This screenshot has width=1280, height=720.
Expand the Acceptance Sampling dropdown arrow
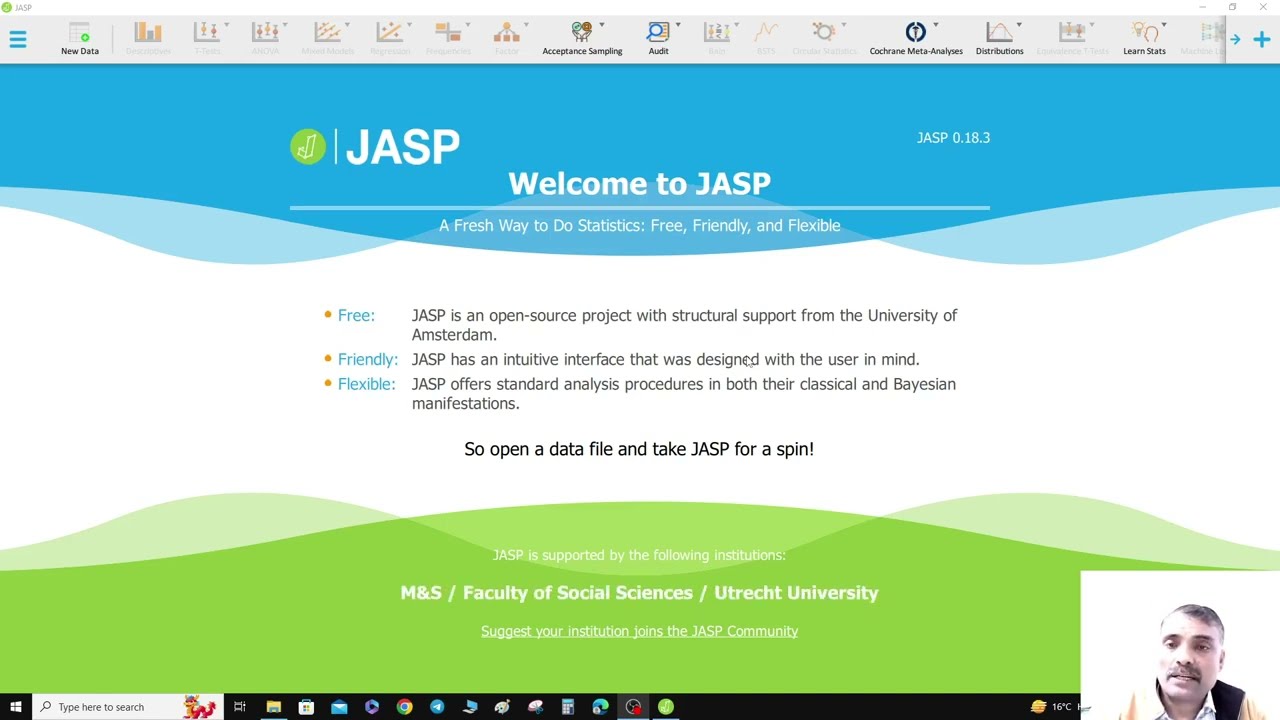602,25
